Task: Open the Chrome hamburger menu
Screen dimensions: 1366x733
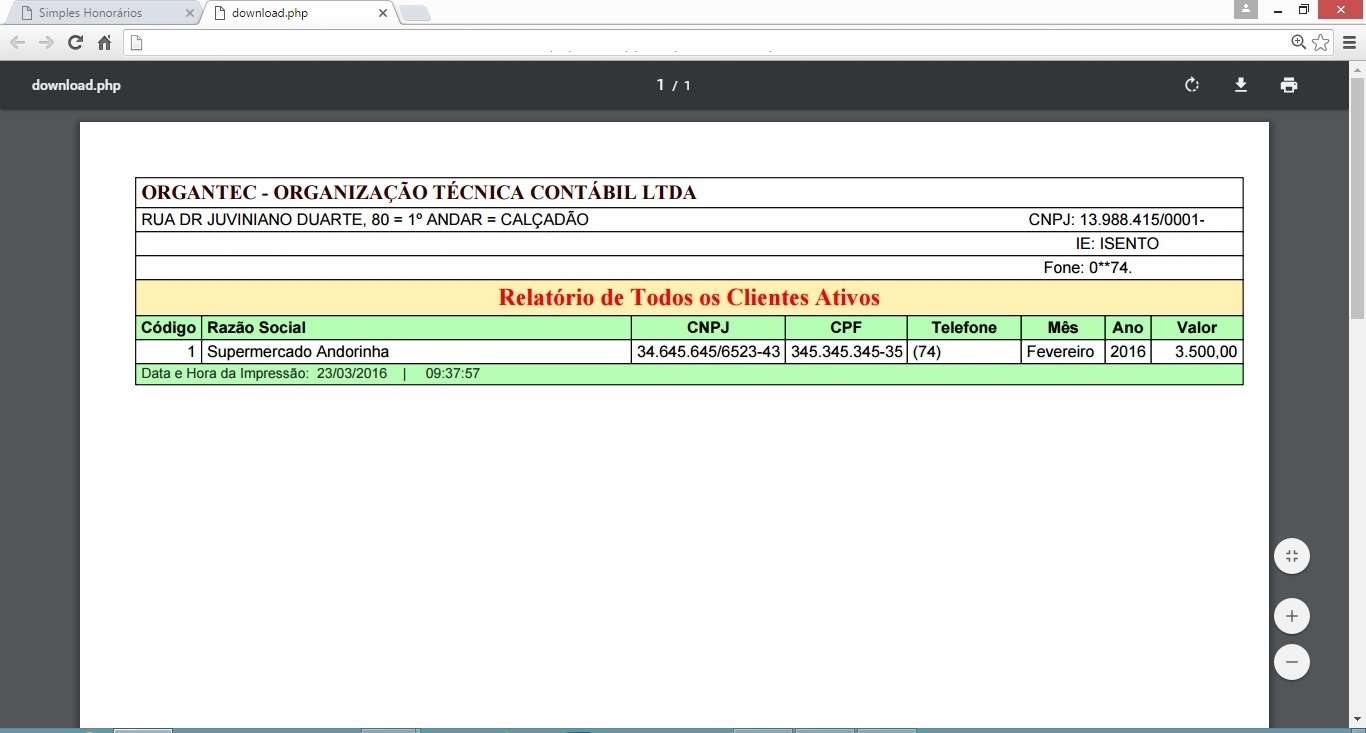Action: pyautogui.click(x=1349, y=42)
